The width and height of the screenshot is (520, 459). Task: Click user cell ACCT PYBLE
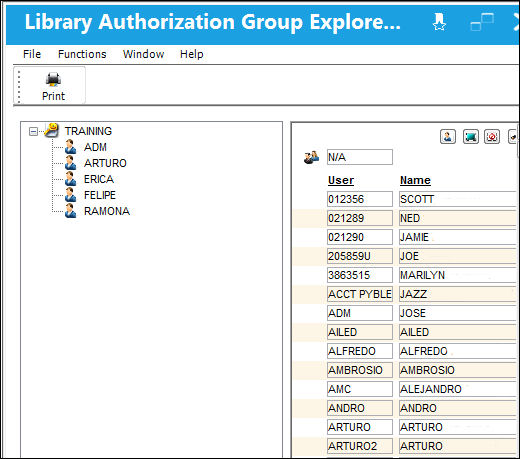click(x=360, y=294)
